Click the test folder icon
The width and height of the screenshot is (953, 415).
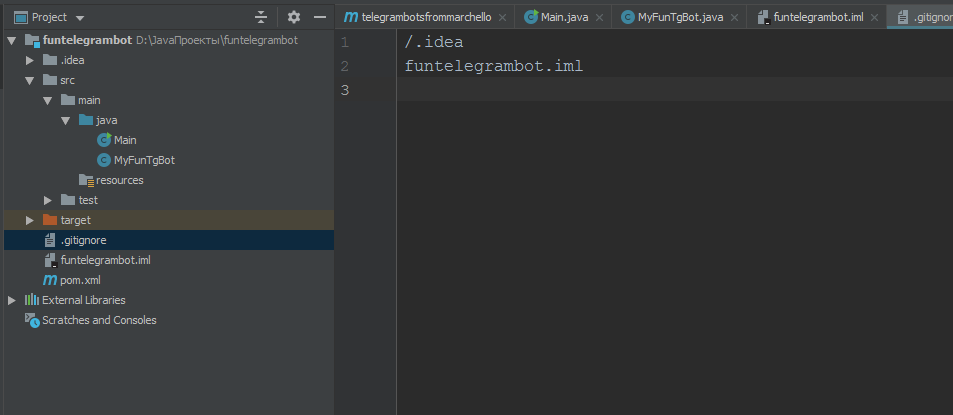tap(67, 200)
